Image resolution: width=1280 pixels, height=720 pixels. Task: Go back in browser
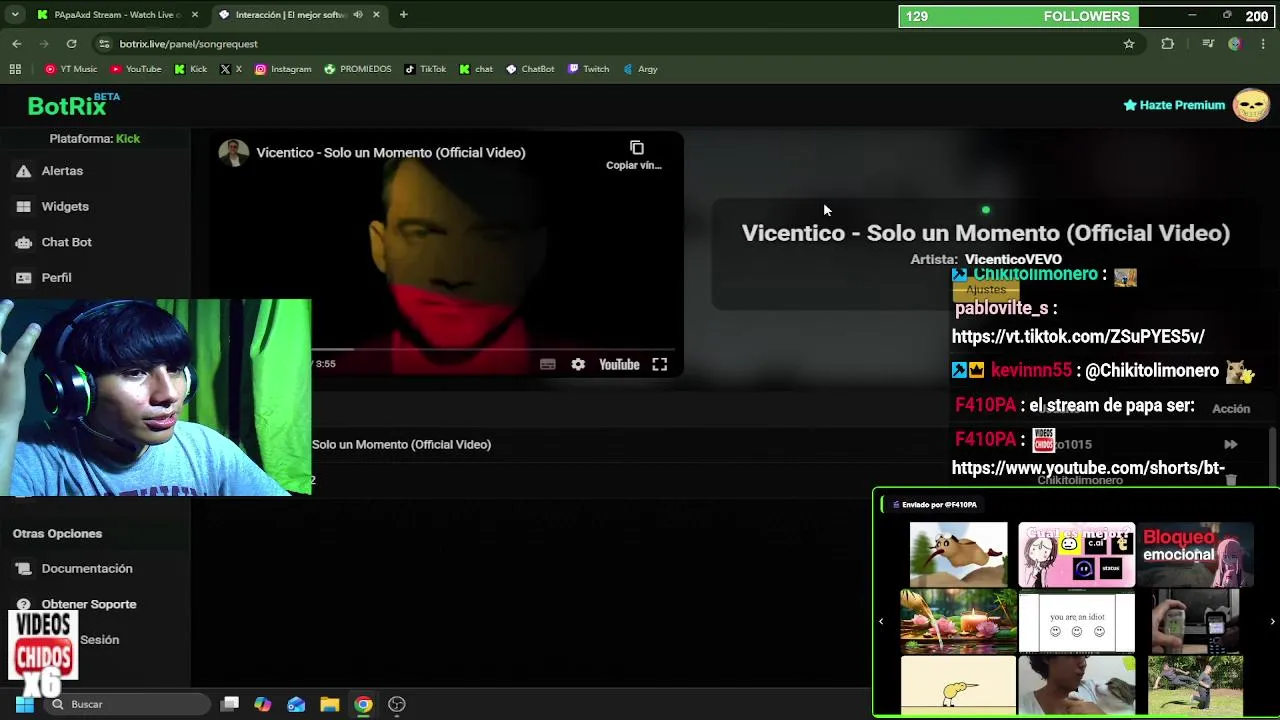17,44
